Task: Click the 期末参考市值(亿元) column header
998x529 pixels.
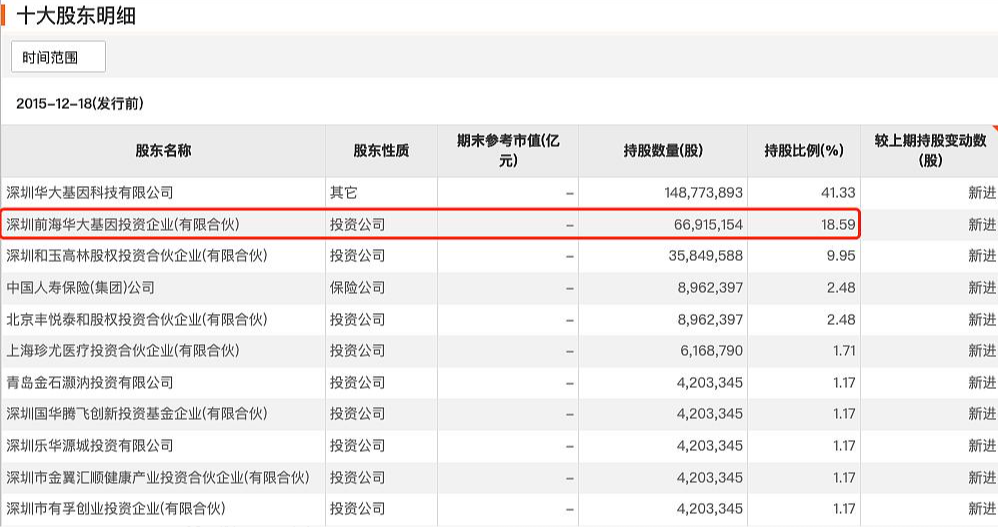Action: 508,150
